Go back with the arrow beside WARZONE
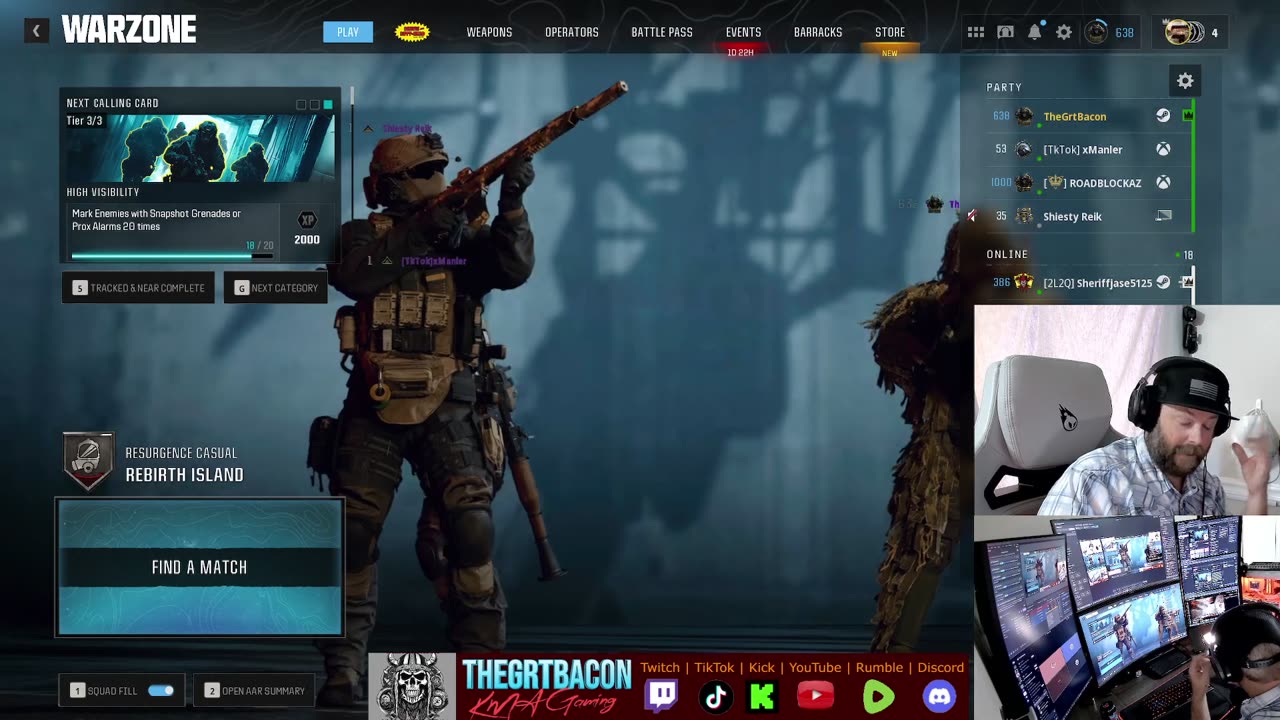This screenshot has height=720, width=1280. pyautogui.click(x=36, y=31)
